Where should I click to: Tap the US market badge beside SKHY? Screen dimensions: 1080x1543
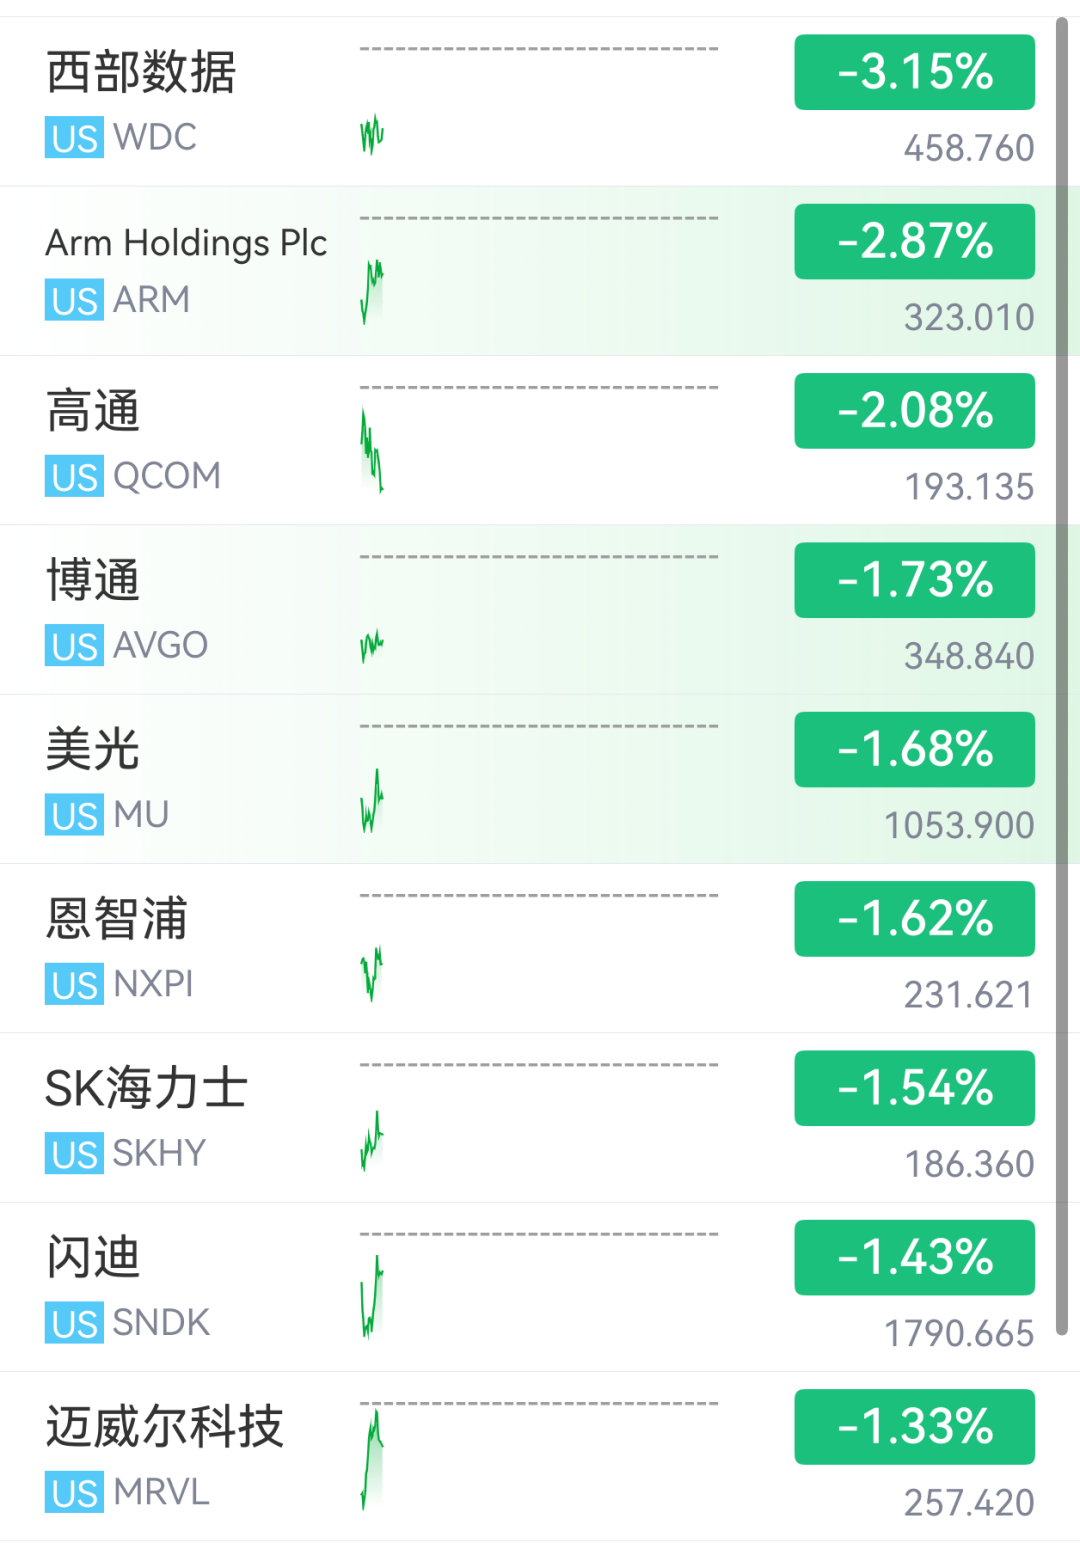tap(74, 1154)
